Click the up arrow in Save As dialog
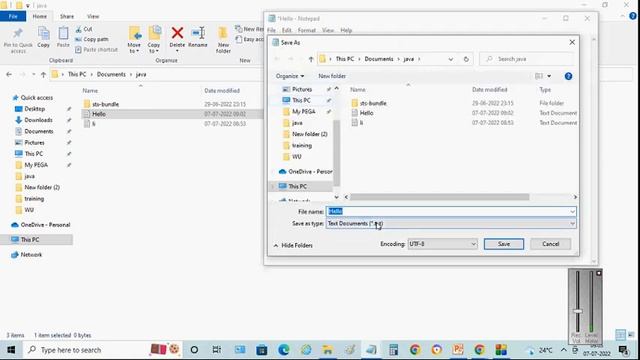Viewport: 640px width, 360px height. pos(311,59)
